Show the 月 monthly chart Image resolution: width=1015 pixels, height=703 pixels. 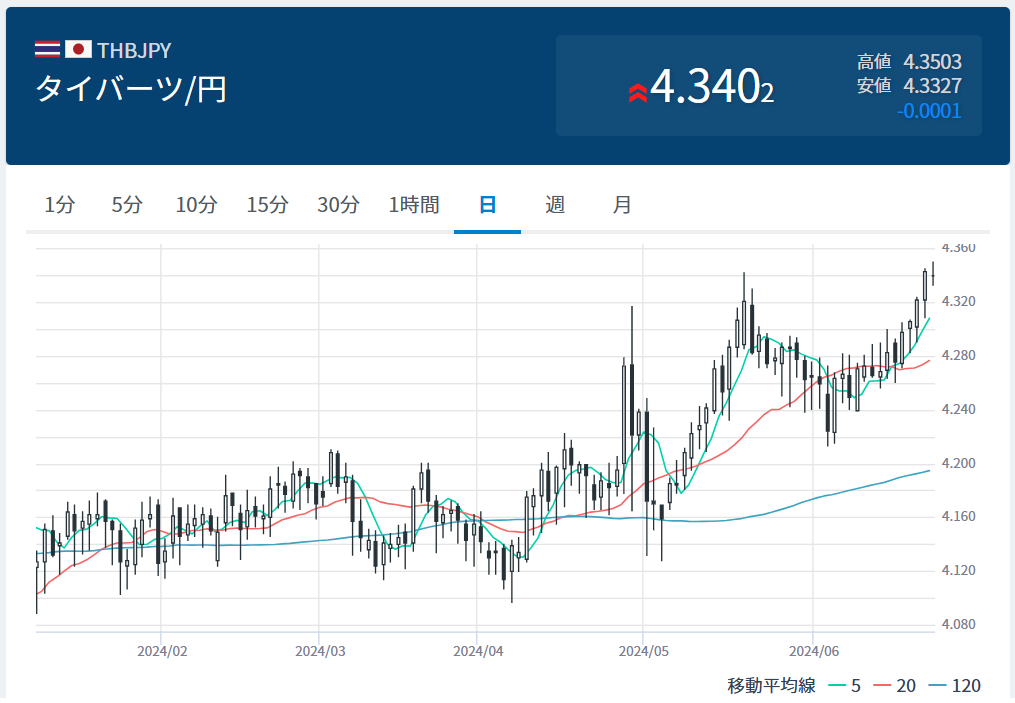coord(622,205)
